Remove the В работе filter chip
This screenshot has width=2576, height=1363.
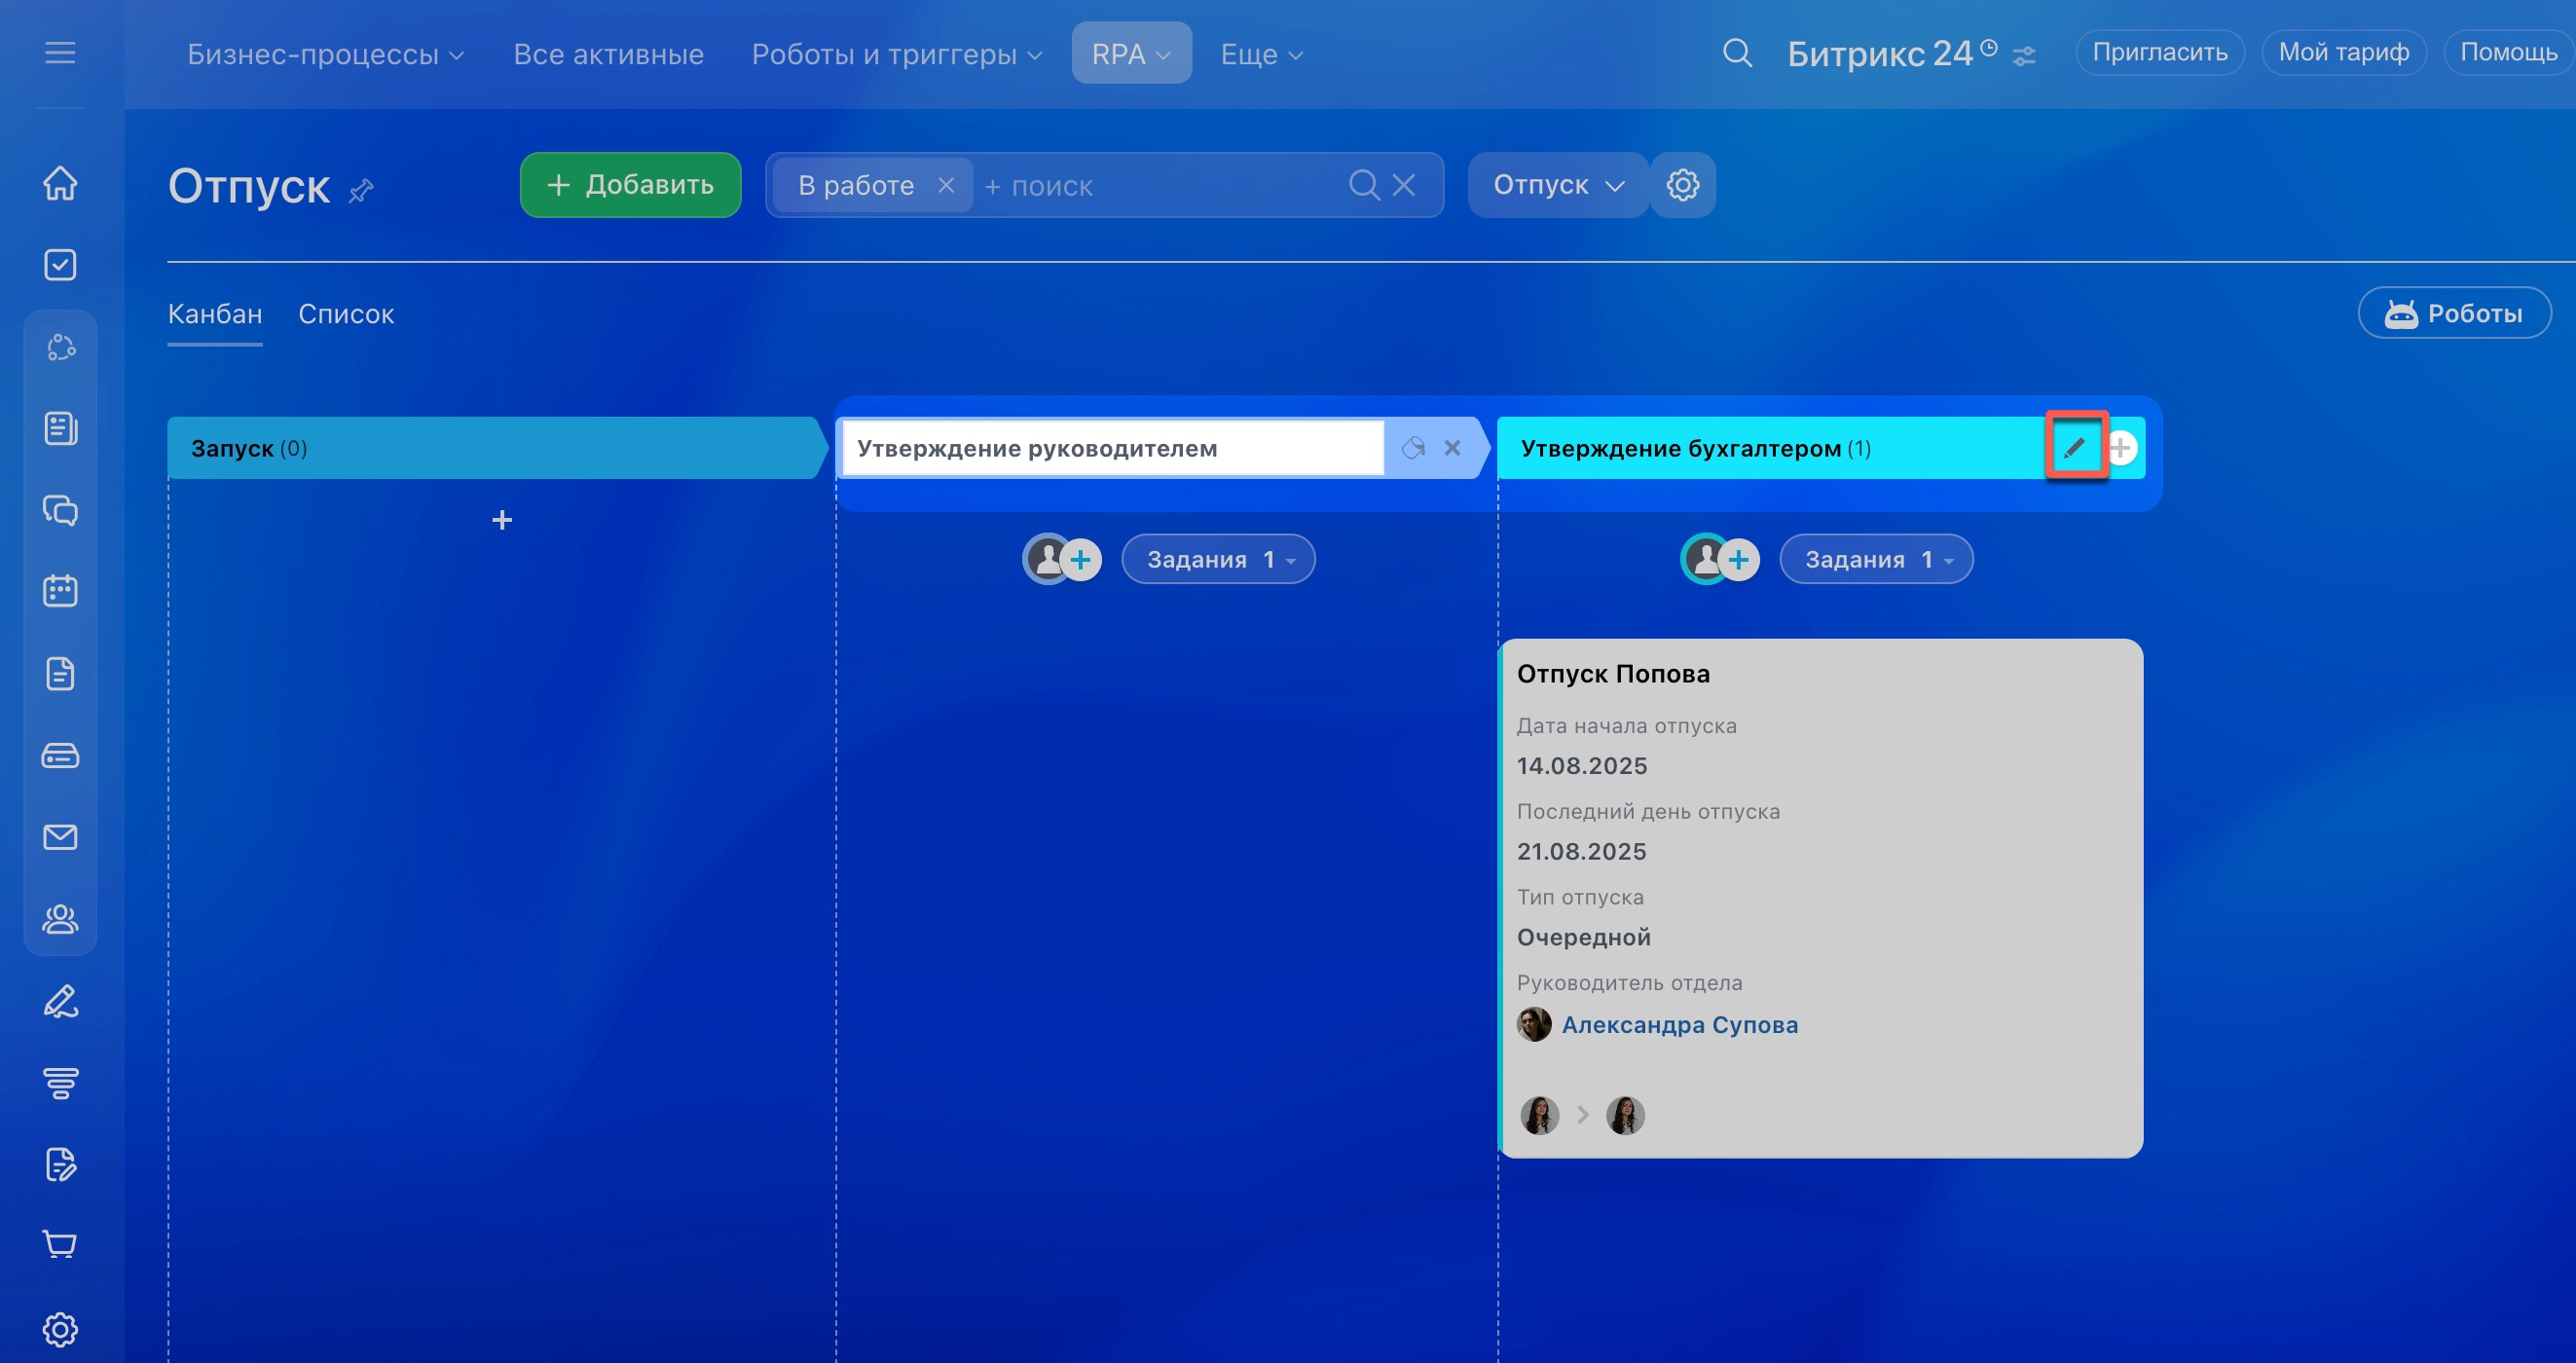(946, 185)
